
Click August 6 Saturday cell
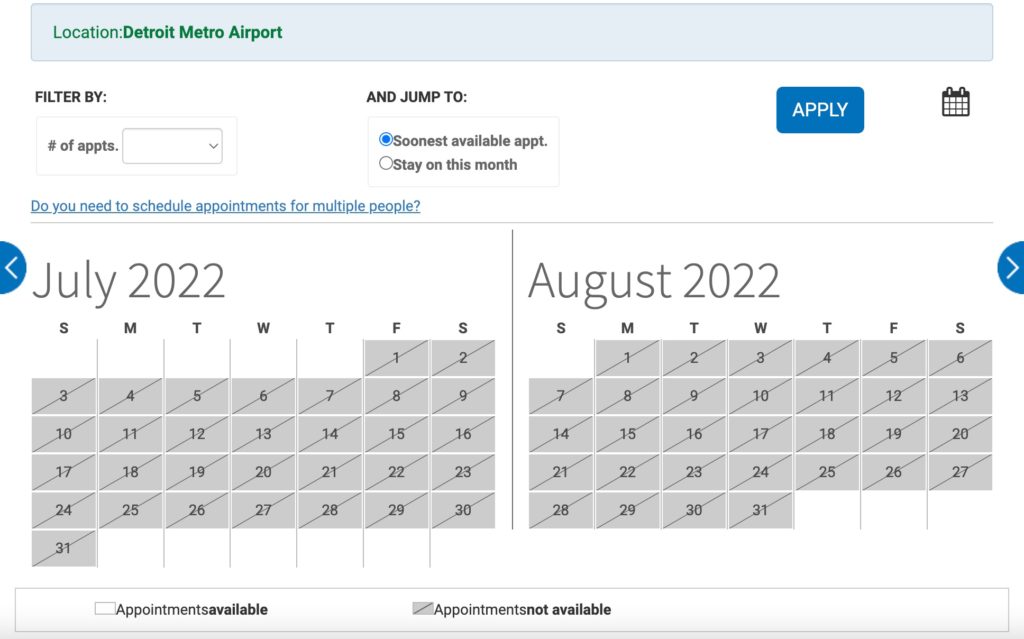point(960,358)
